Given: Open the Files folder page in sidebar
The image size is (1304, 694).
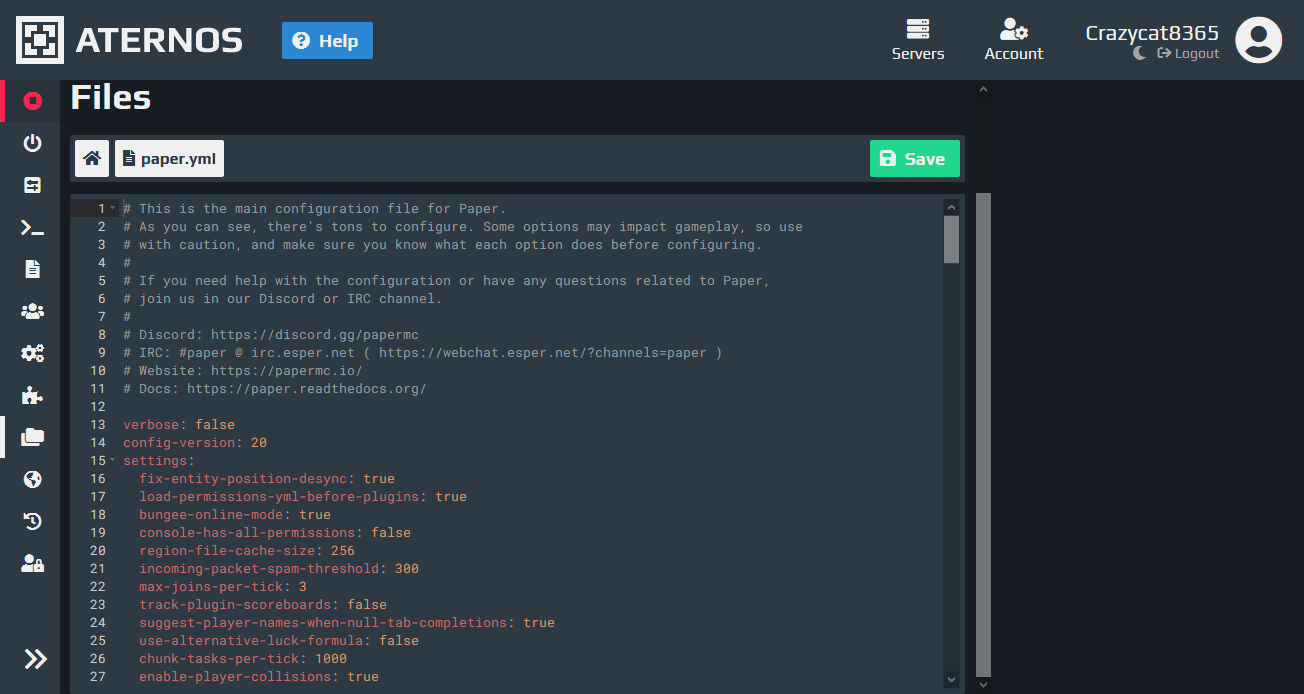Looking at the screenshot, I should coord(32,437).
